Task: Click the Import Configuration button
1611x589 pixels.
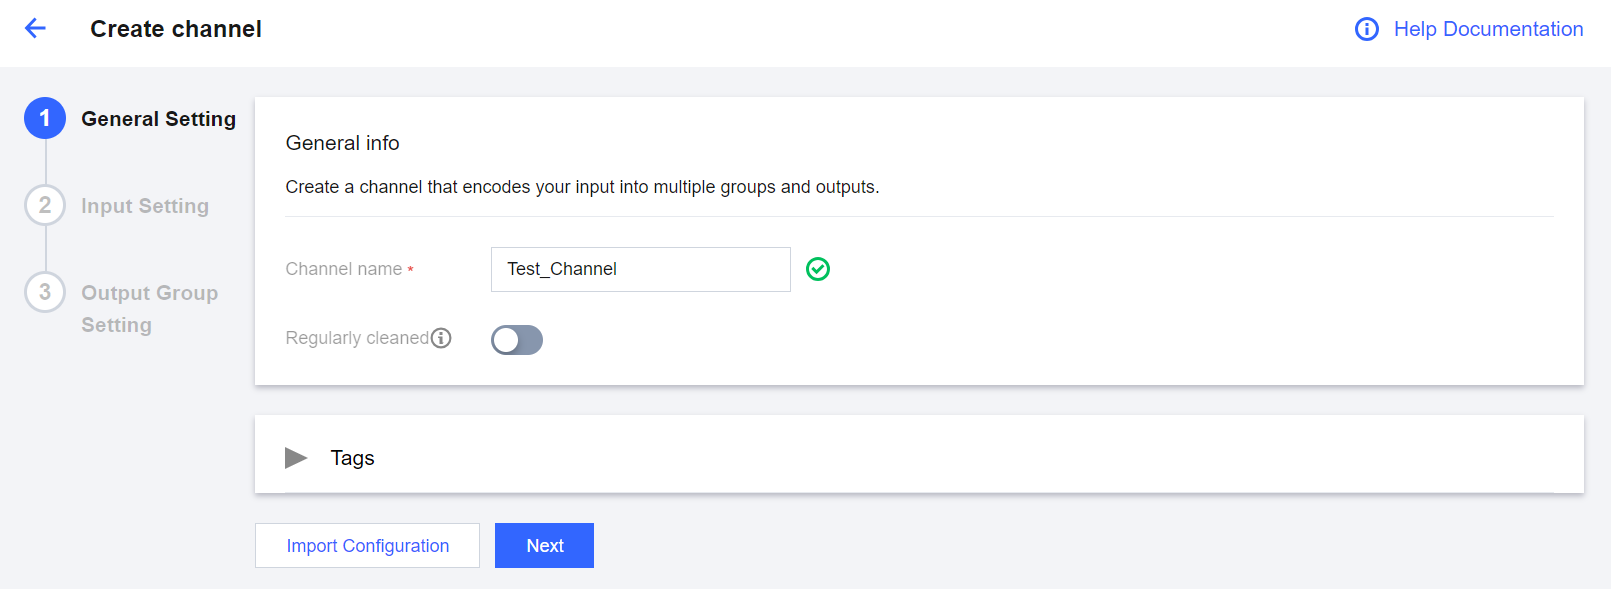Action: [x=367, y=546]
